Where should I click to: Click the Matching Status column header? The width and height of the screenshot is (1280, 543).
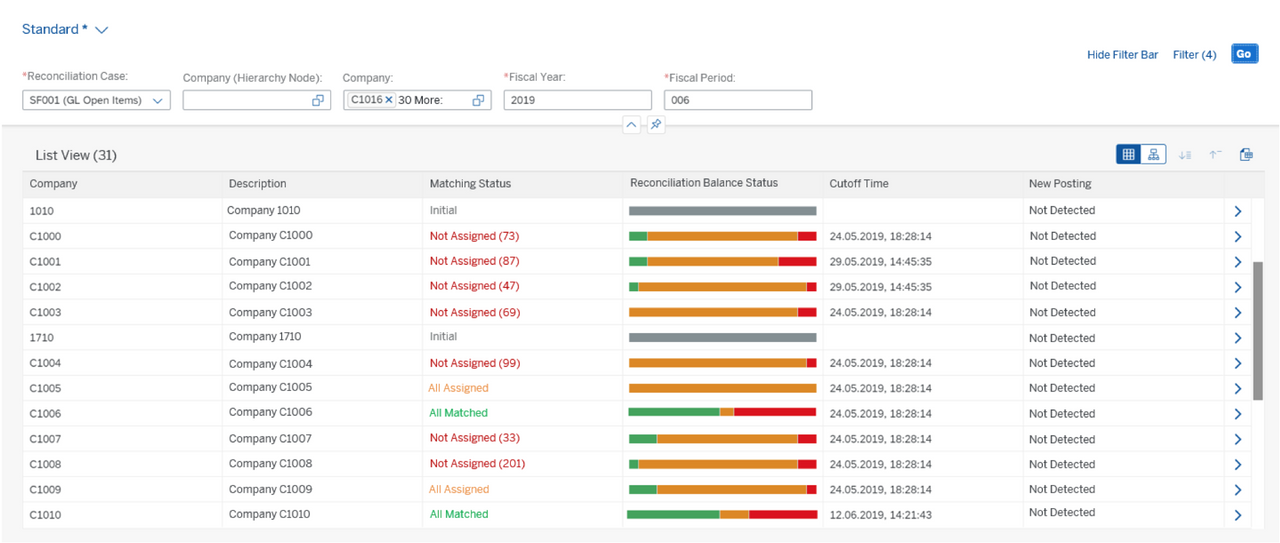coord(470,184)
